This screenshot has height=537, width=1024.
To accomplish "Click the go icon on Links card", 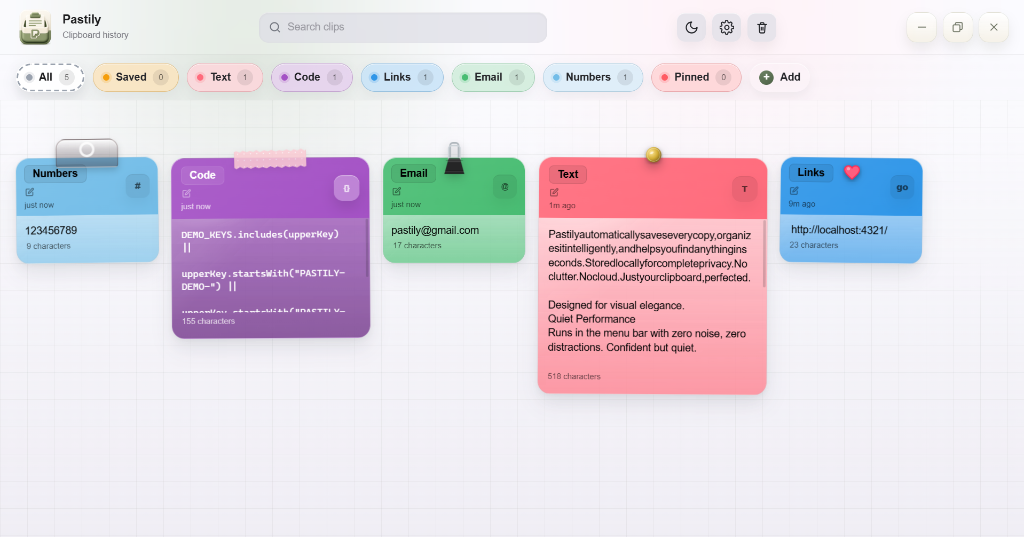I will [902, 187].
